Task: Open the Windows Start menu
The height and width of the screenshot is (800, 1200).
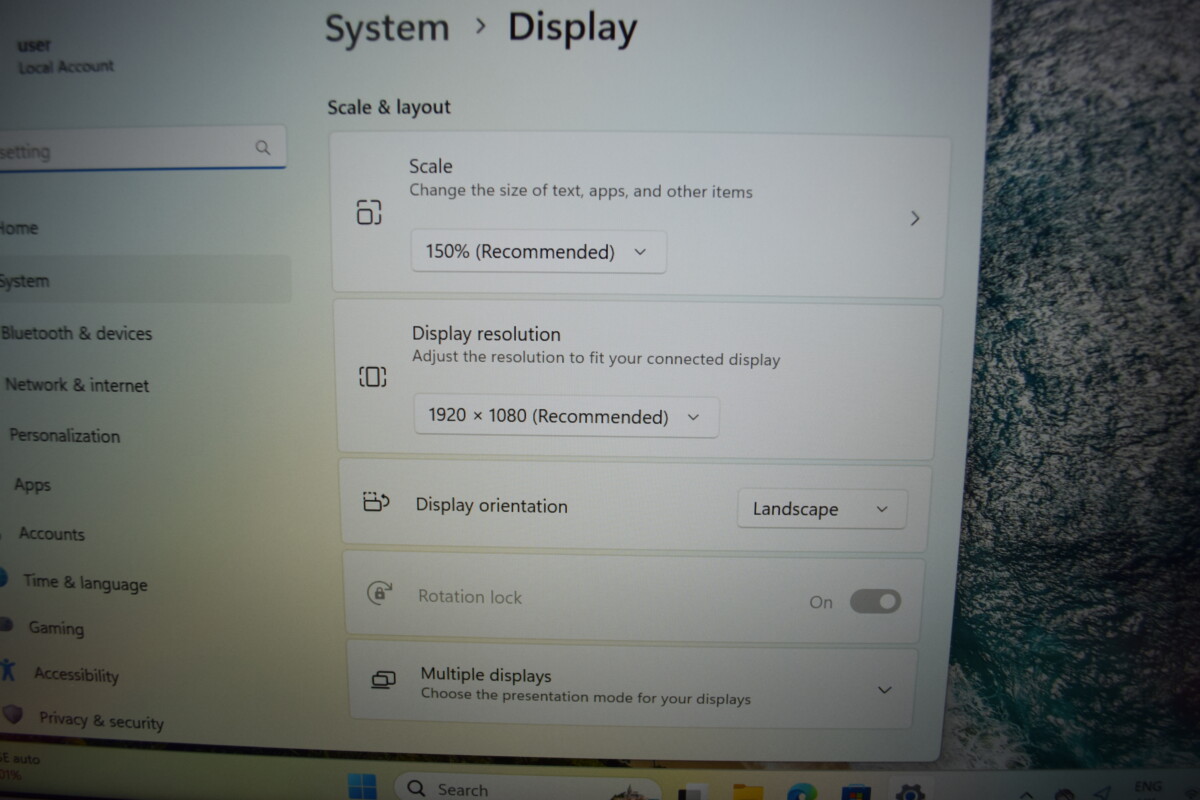Action: coord(362,787)
